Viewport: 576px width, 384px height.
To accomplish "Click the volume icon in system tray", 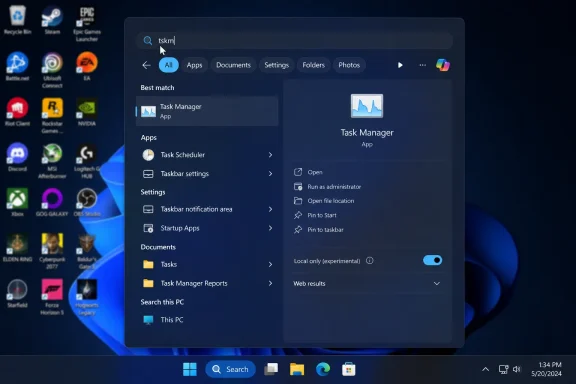I will click(x=517, y=369).
